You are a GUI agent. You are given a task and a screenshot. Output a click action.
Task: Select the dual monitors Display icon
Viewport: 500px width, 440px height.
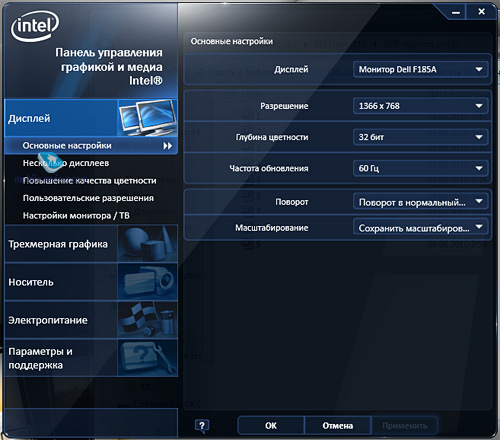click(148, 118)
